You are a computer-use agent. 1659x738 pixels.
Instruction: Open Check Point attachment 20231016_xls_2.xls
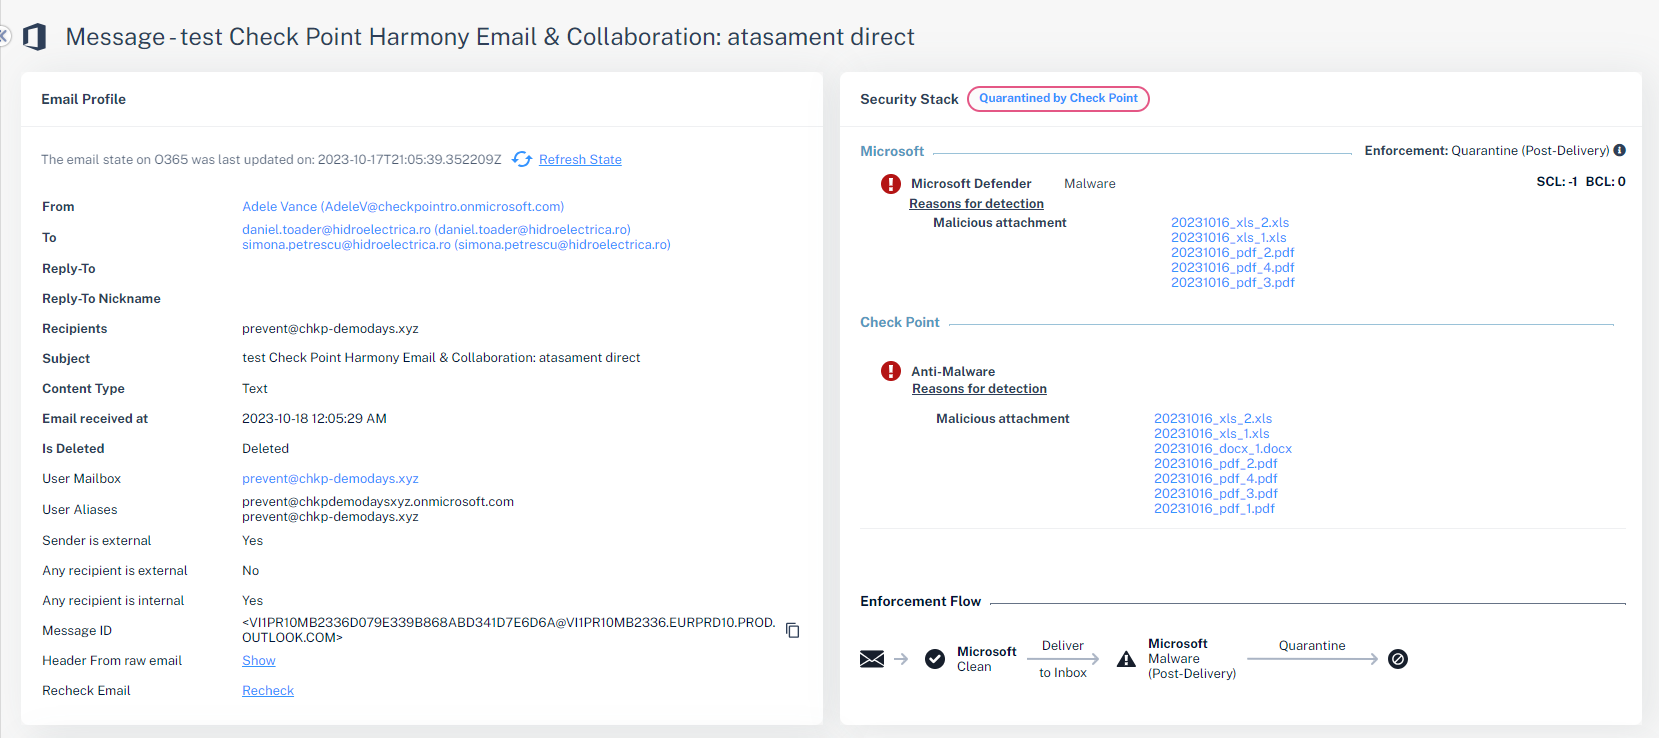1213,418
